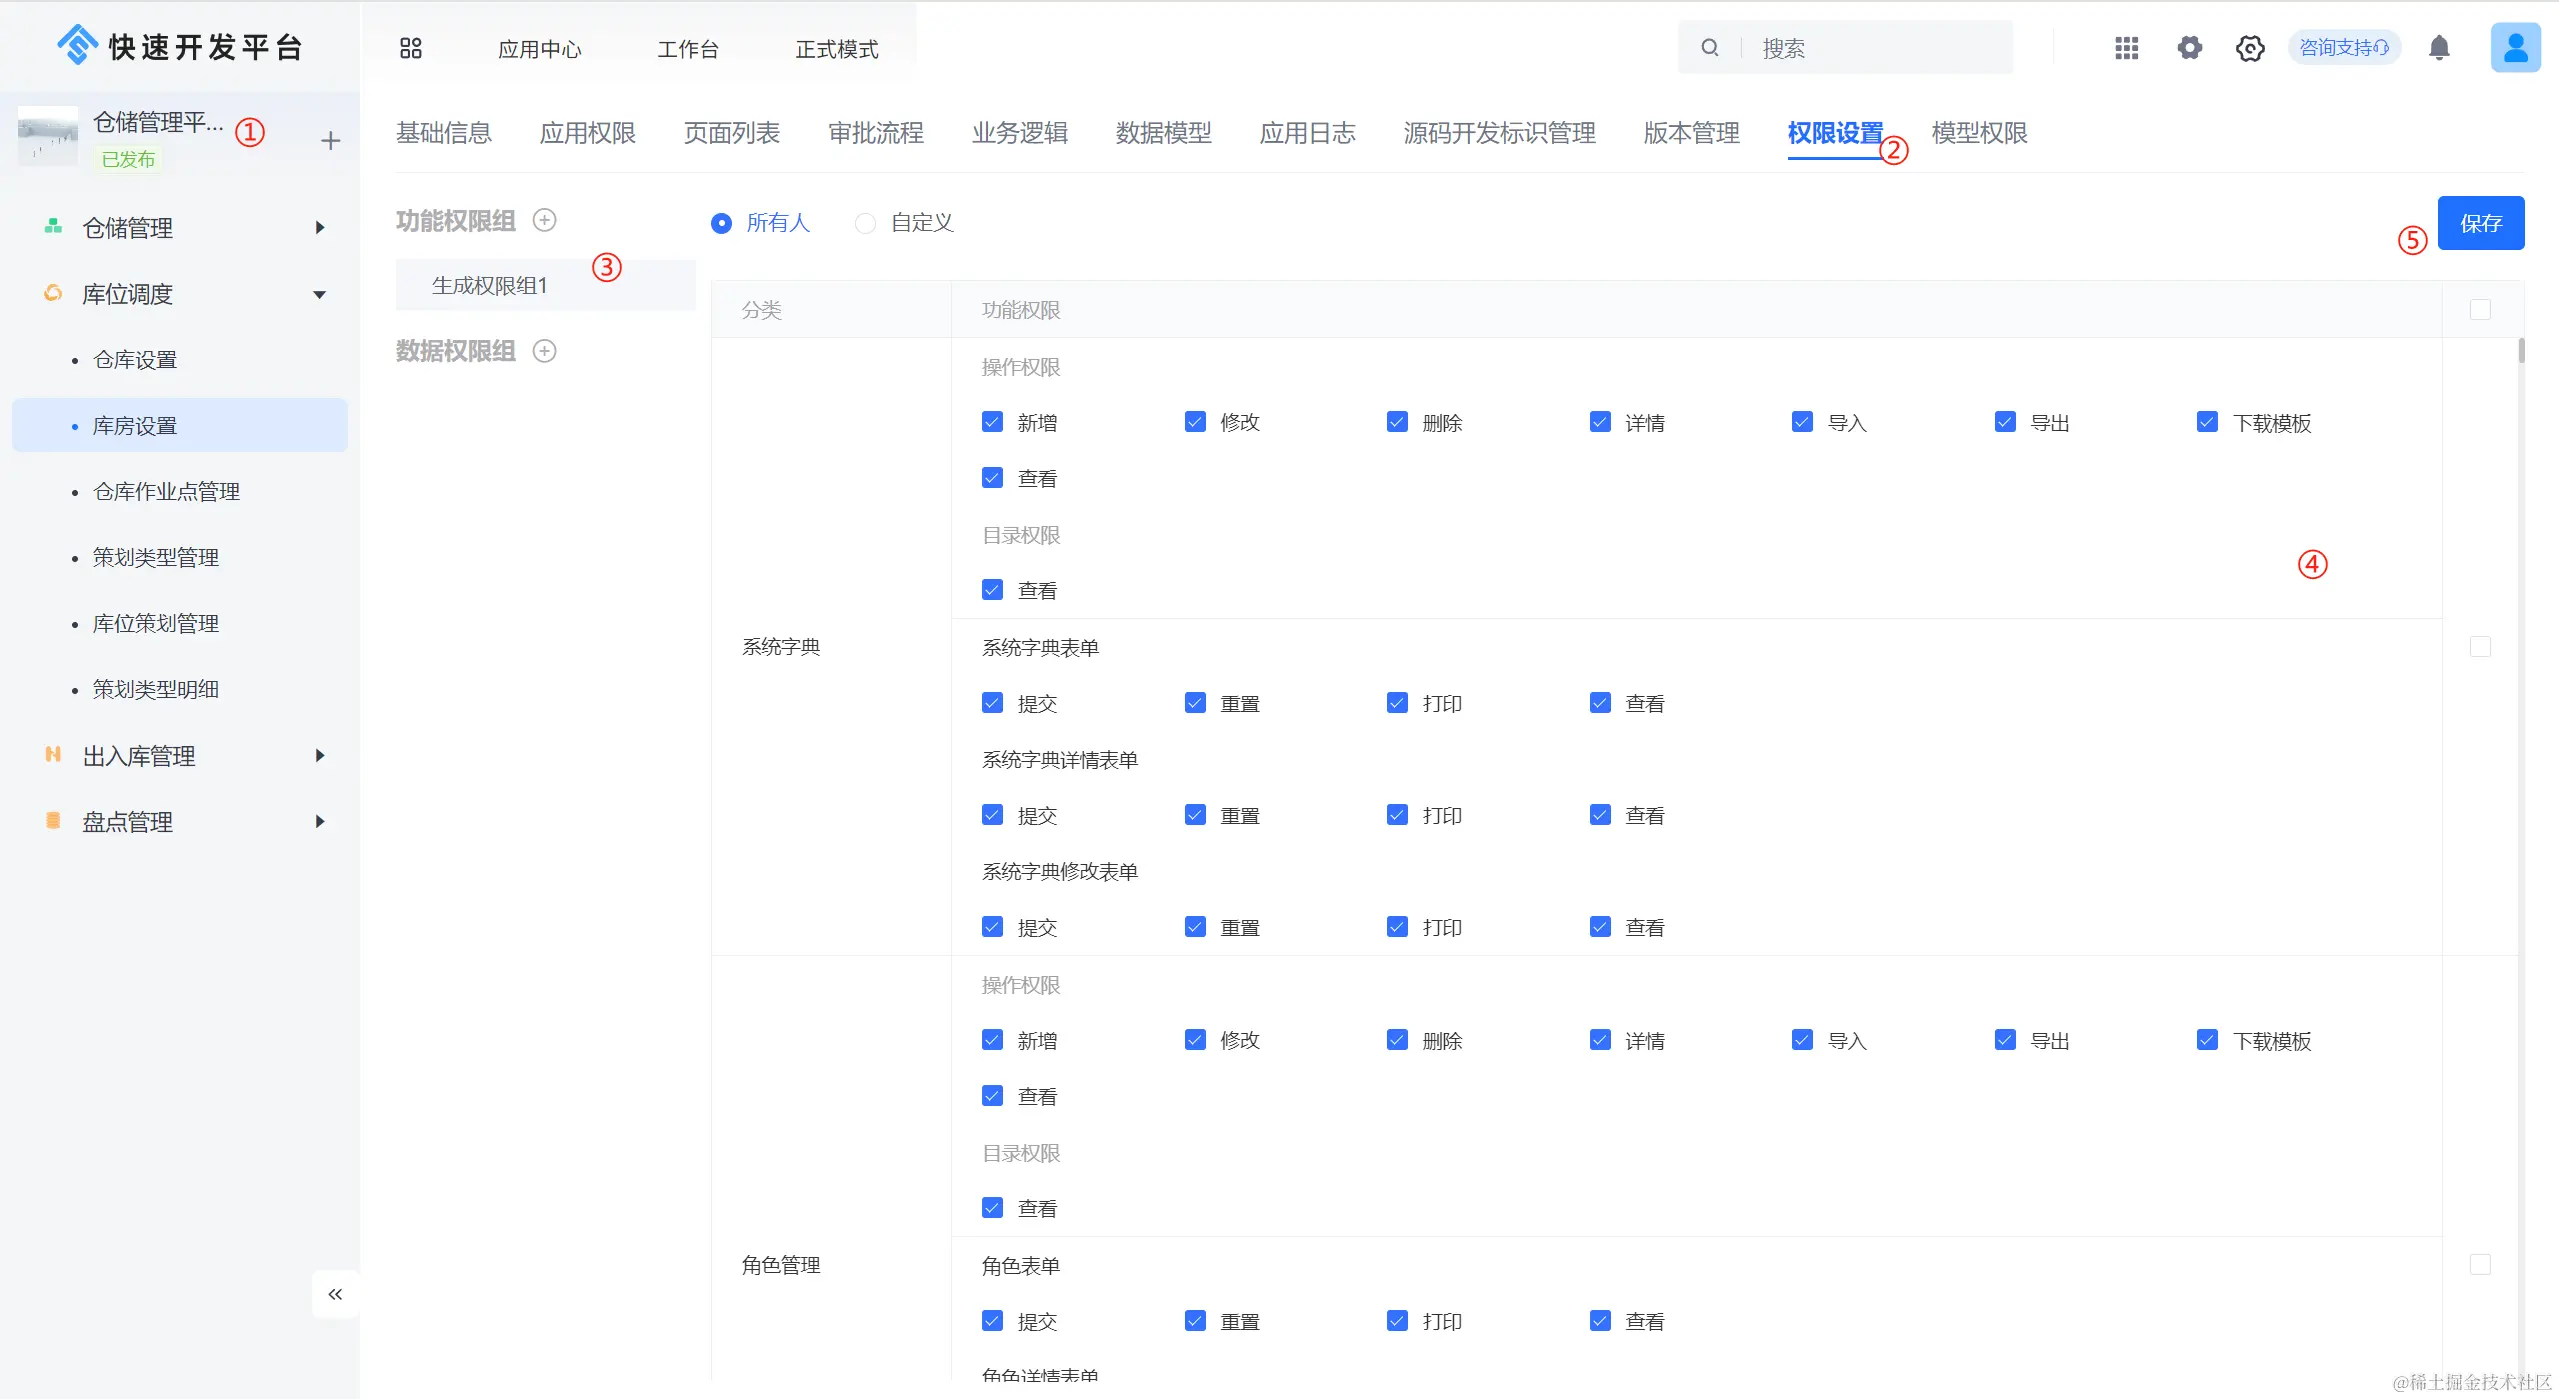Image resolution: width=2559 pixels, height=1399 pixels.
Task: Click the 保存 button
Action: pos(2480,223)
